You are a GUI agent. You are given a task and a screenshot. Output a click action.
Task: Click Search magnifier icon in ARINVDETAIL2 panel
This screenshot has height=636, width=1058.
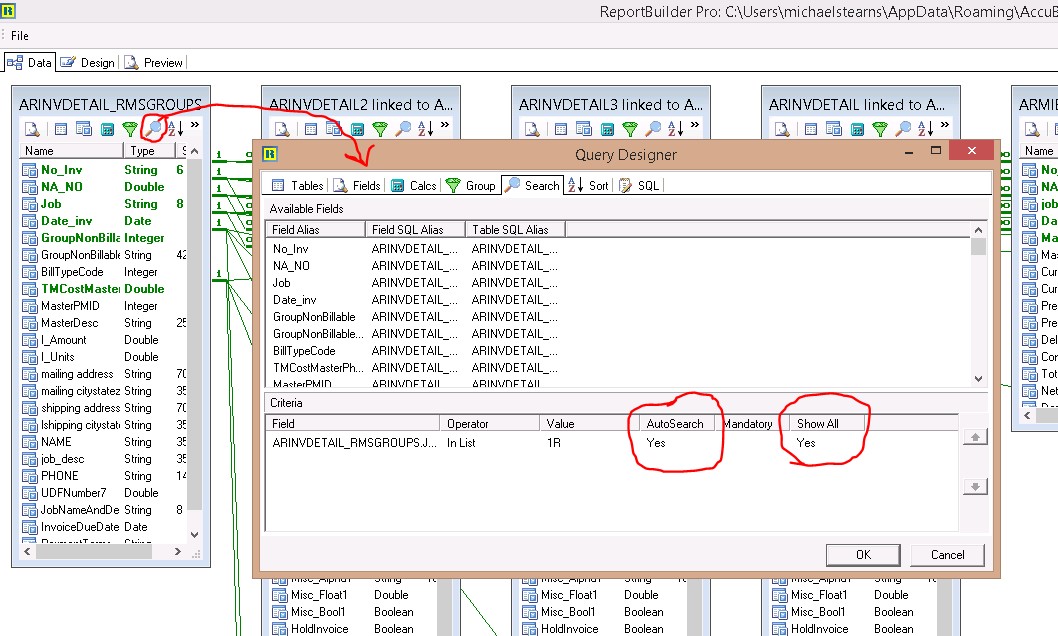(403, 127)
